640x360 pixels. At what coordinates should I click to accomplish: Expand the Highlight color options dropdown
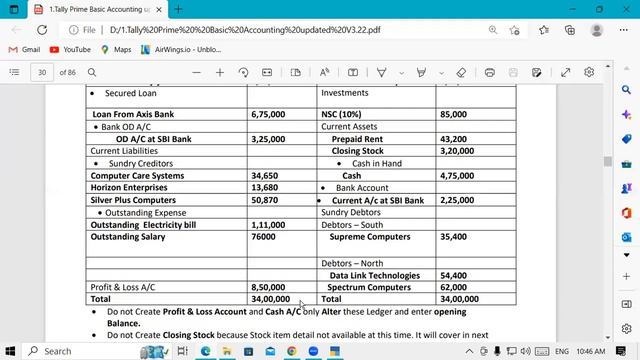[x=441, y=73]
